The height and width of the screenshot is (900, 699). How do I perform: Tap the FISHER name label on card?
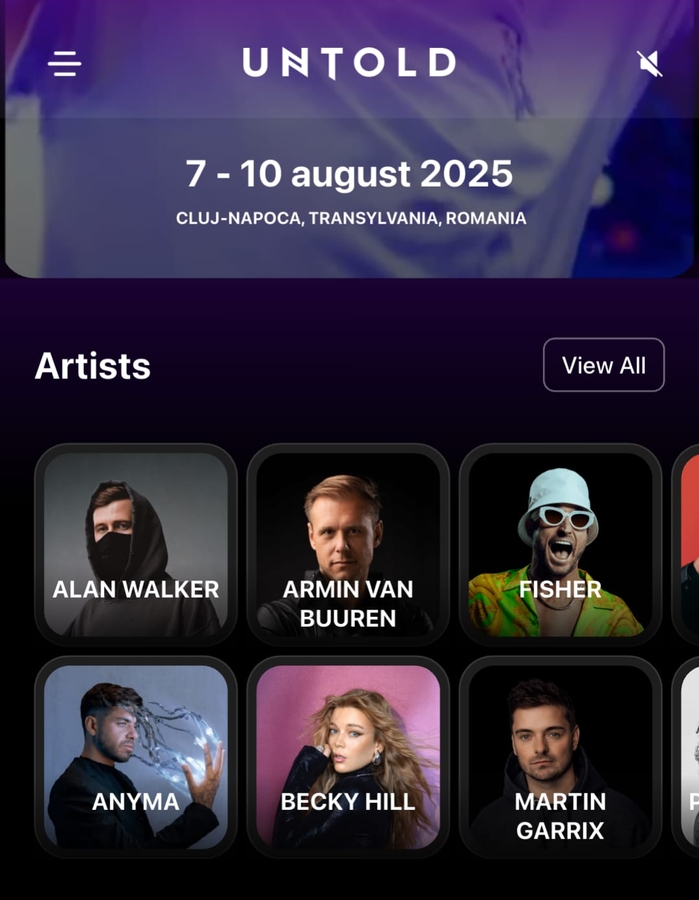pos(560,589)
